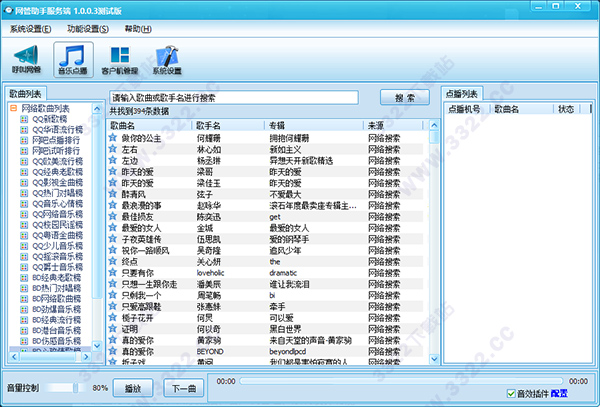Toggle the 音效插件 checkbox

tap(512, 394)
